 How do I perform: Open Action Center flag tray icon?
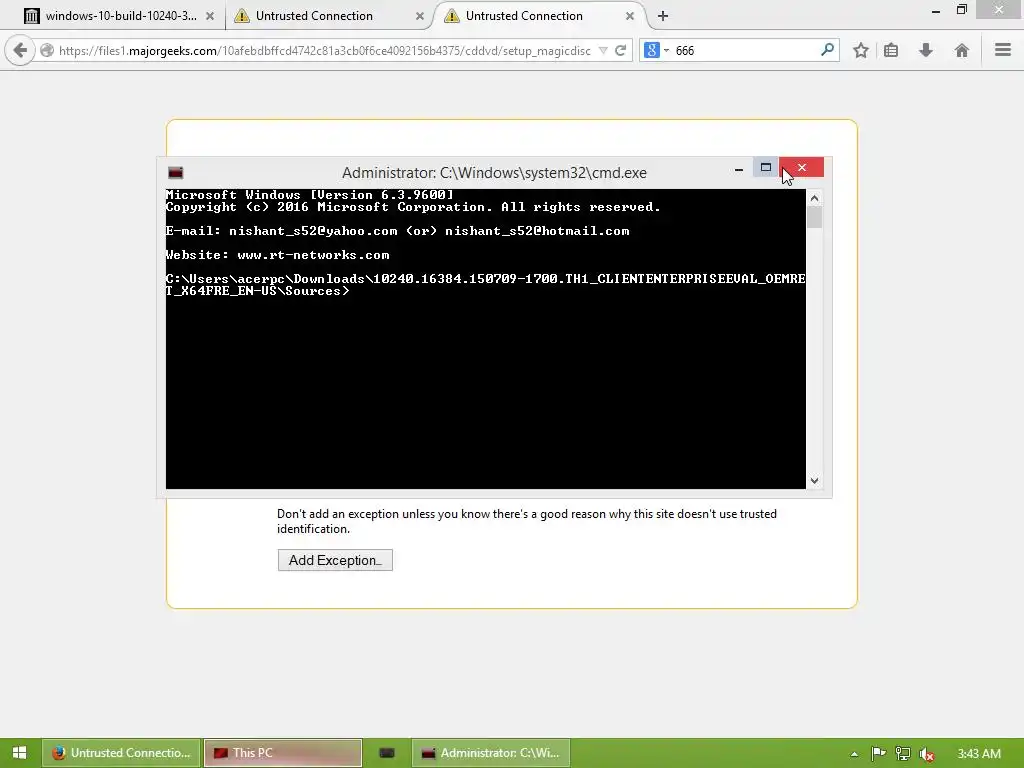(x=878, y=754)
